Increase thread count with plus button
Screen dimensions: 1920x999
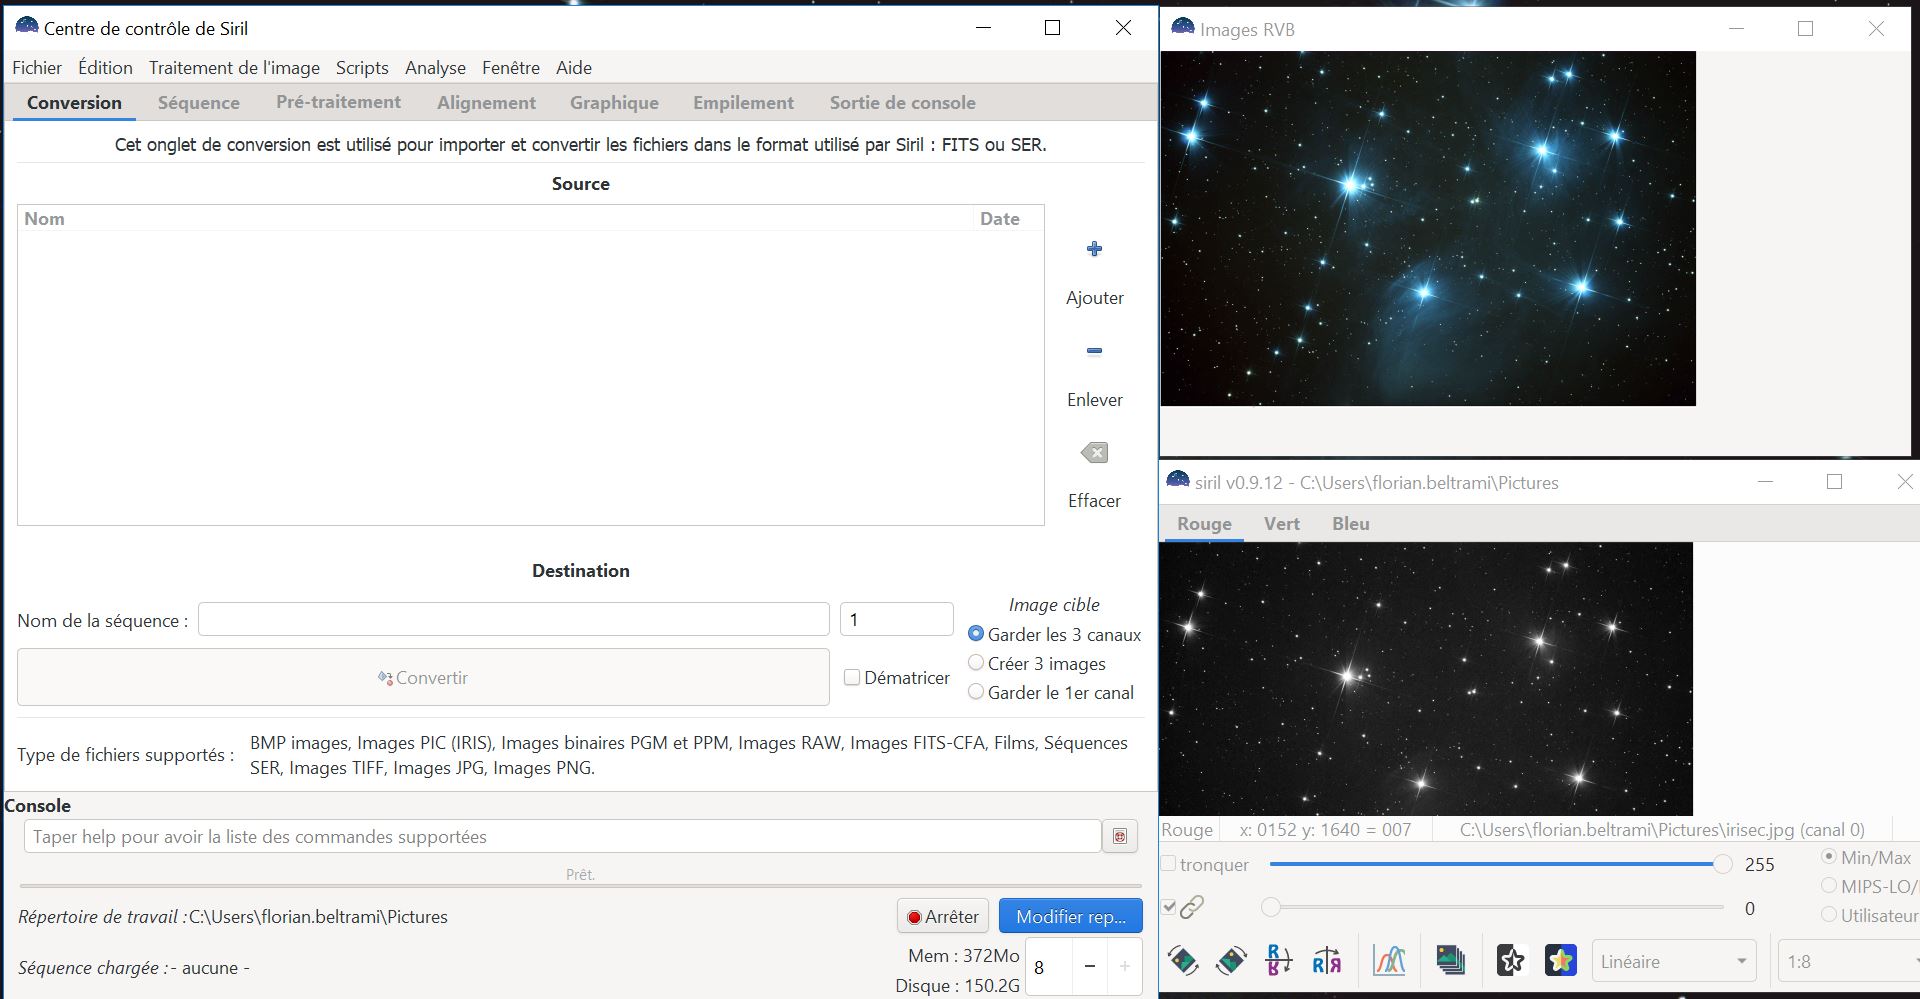1125,966
